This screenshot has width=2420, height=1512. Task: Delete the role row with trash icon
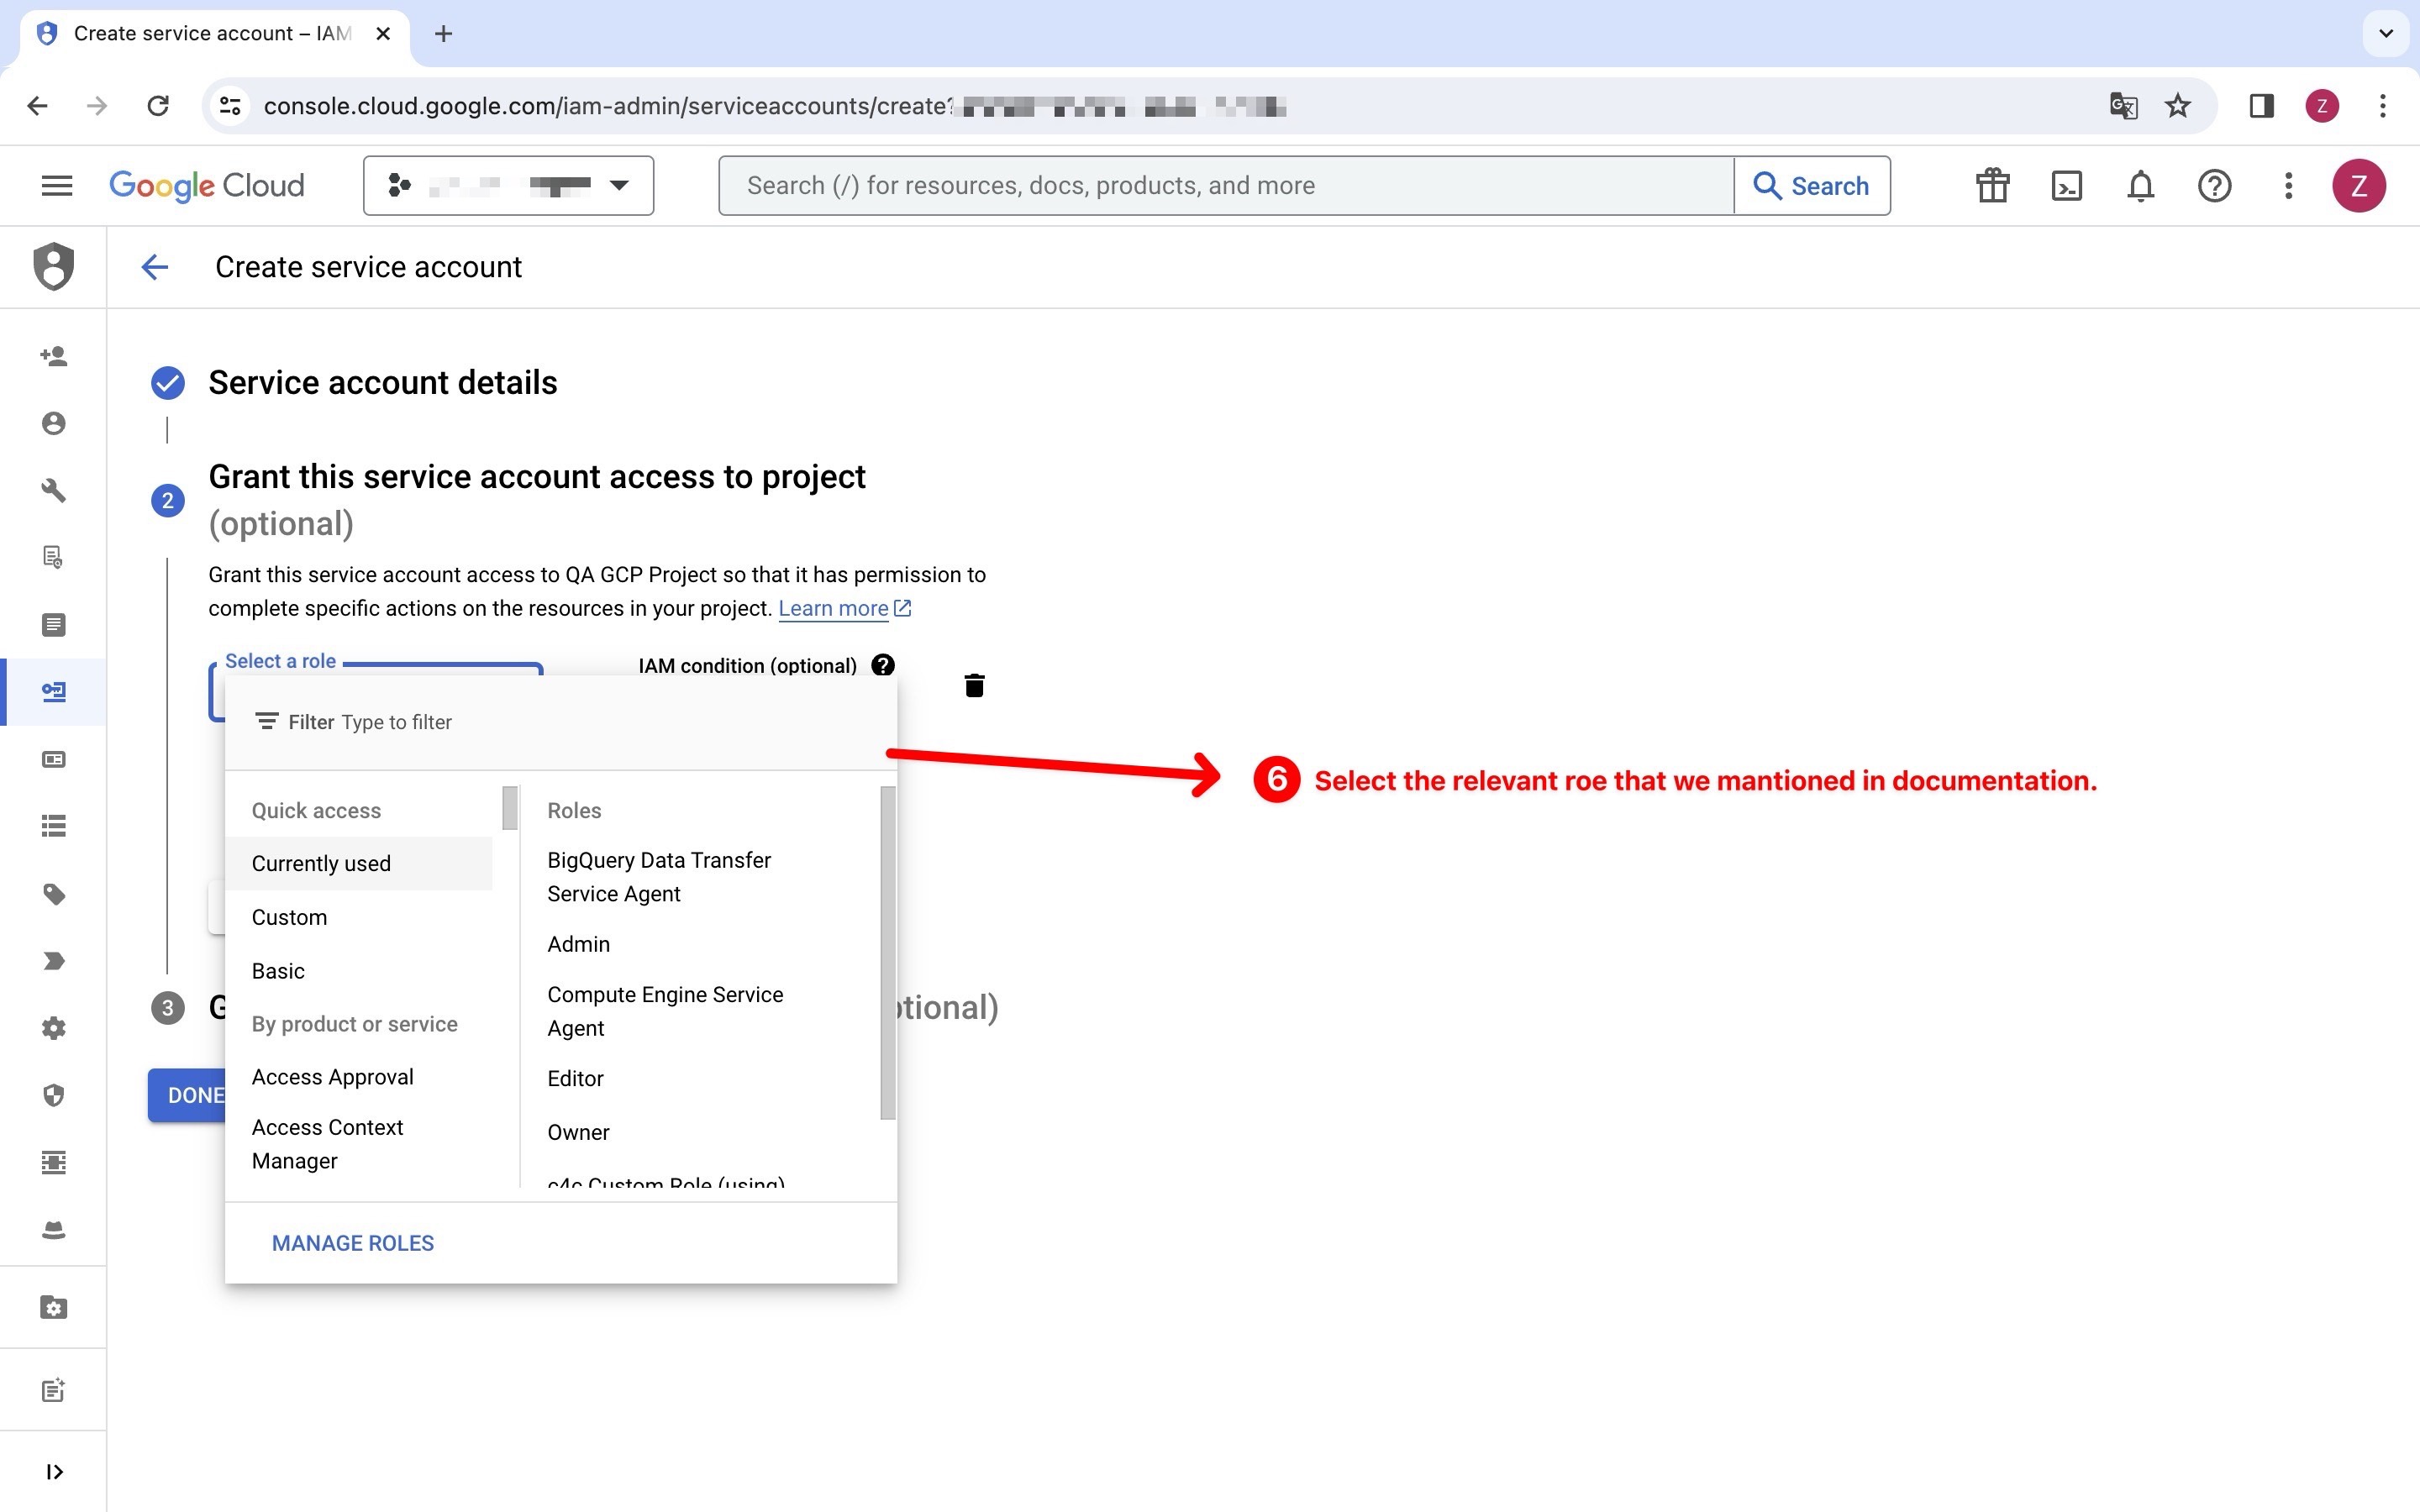pyautogui.click(x=974, y=685)
